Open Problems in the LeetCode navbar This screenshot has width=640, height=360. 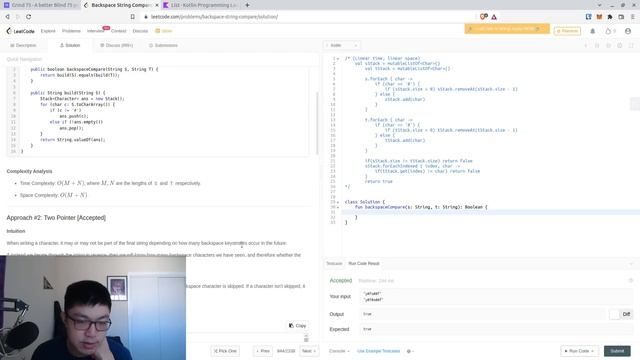[71, 31]
